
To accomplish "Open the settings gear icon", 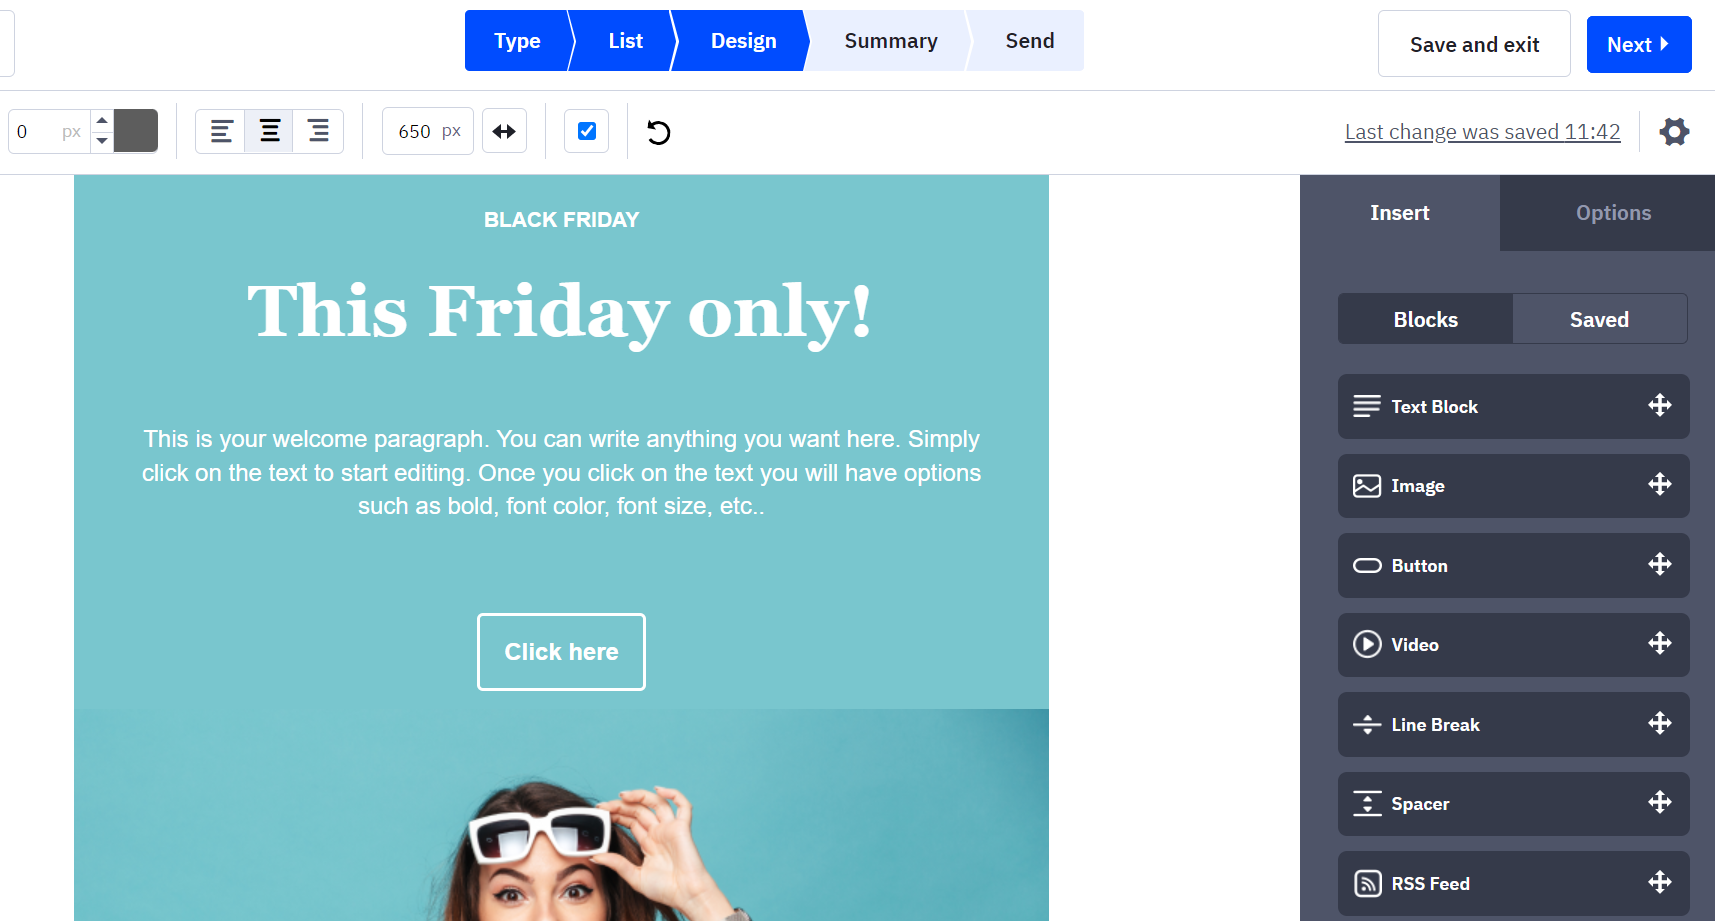I will pyautogui.click(x=1674, y=132).
